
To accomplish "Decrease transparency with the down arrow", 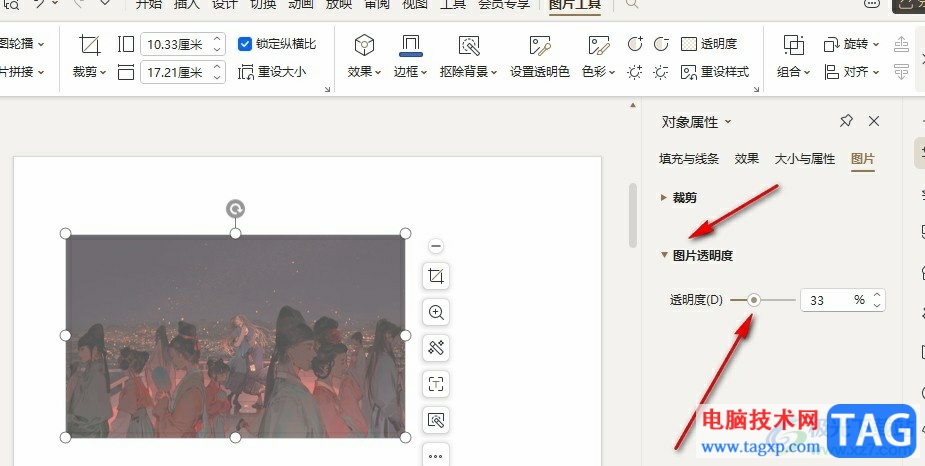I will (x=877, y=306).
